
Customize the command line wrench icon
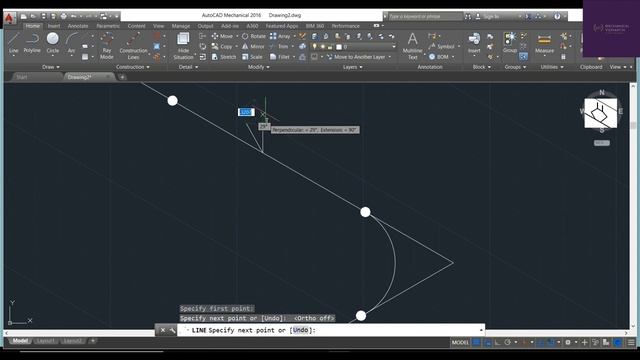[172, 330]
